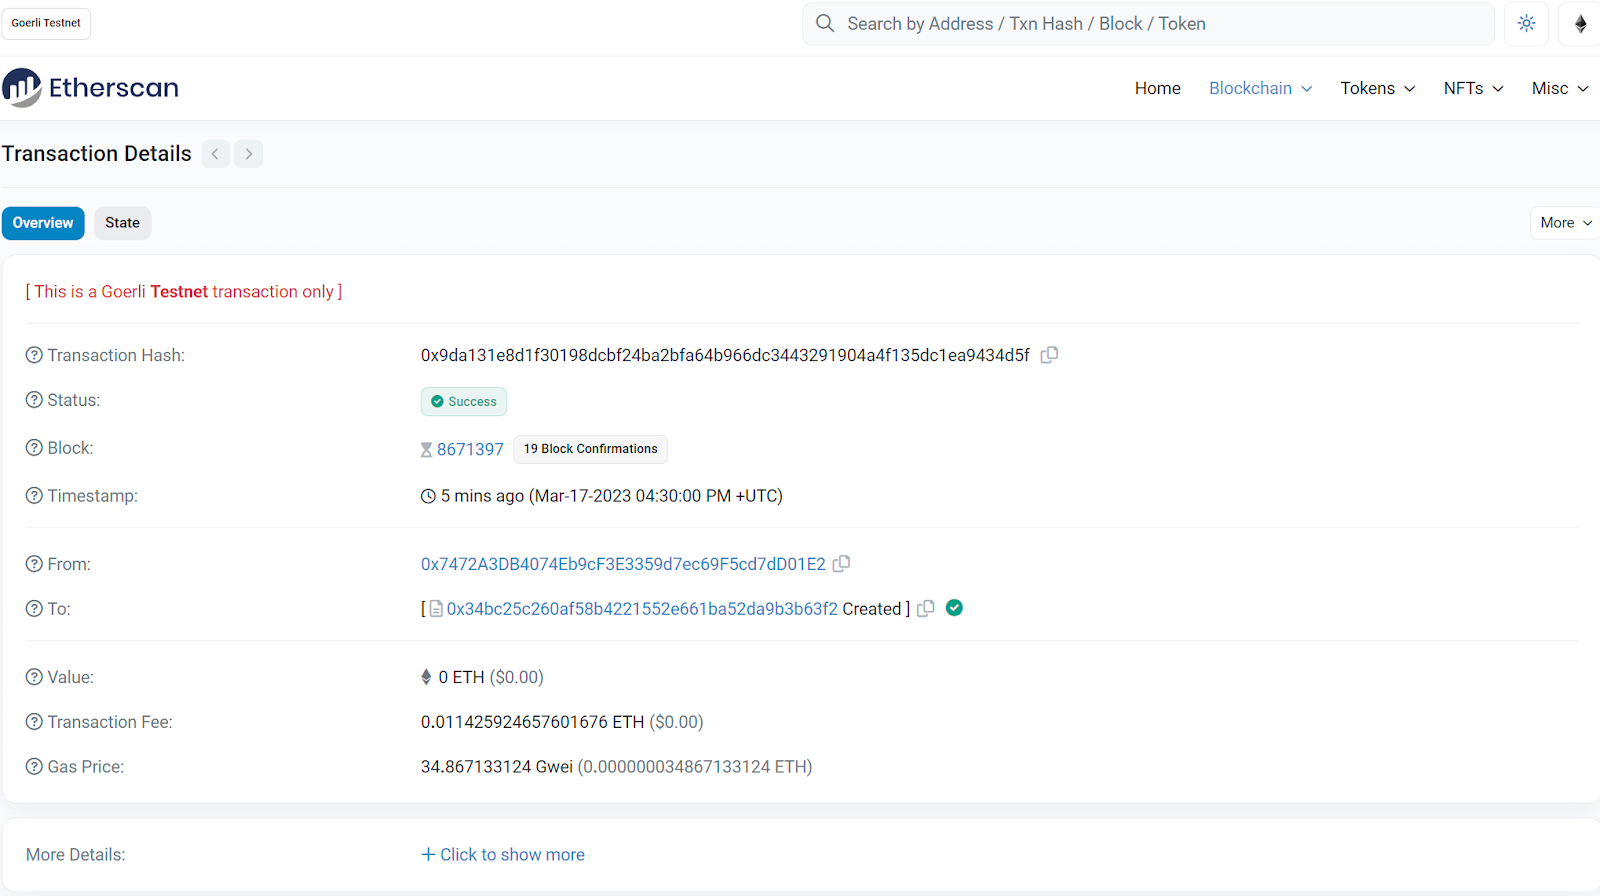Select the Overview tab
The image size is (1600, 896).
tap(43, 223)
